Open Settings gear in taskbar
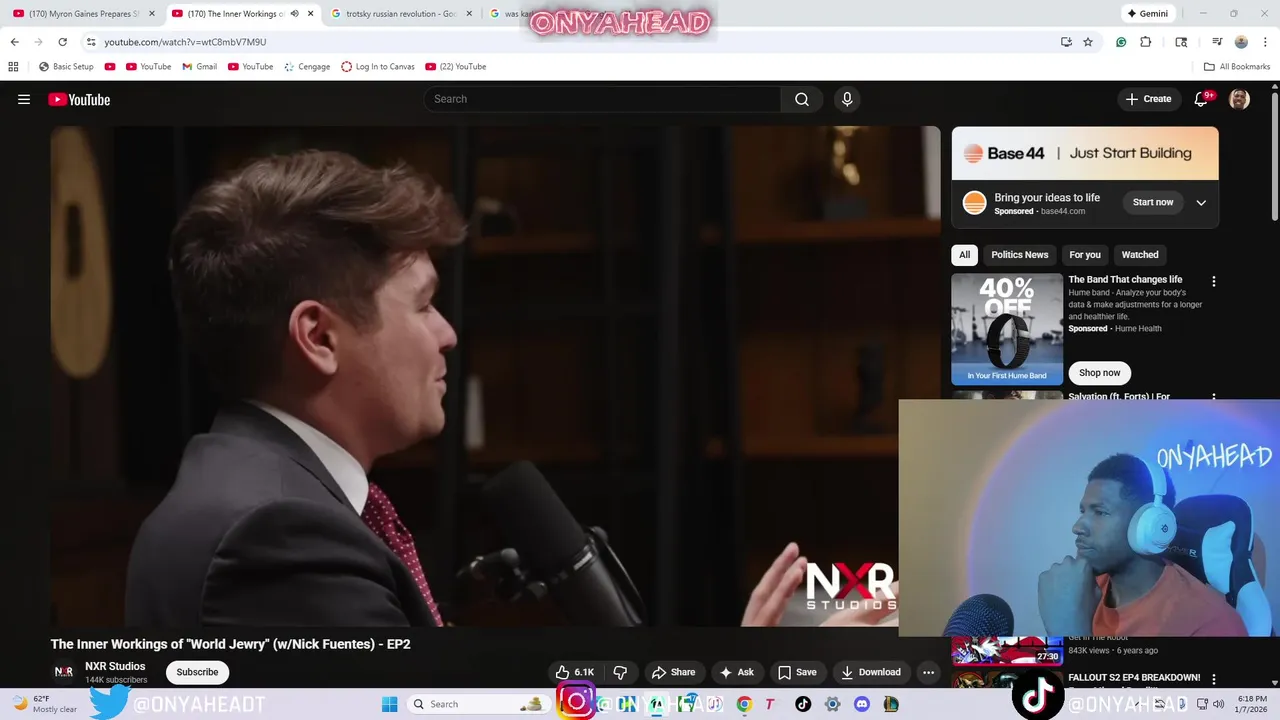 click(832, 704)
